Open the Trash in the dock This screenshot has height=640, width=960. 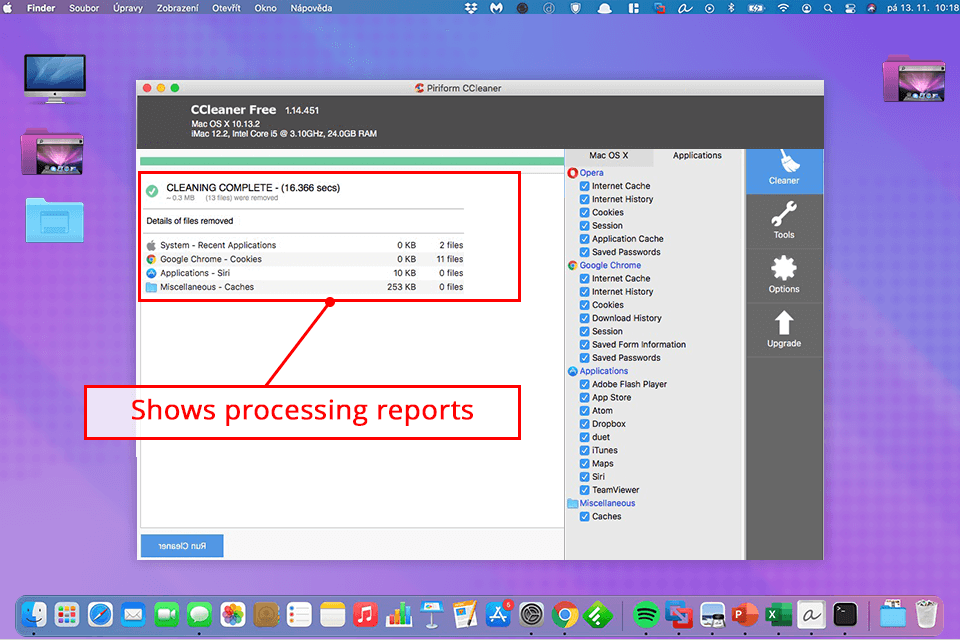tap(926, 614)
